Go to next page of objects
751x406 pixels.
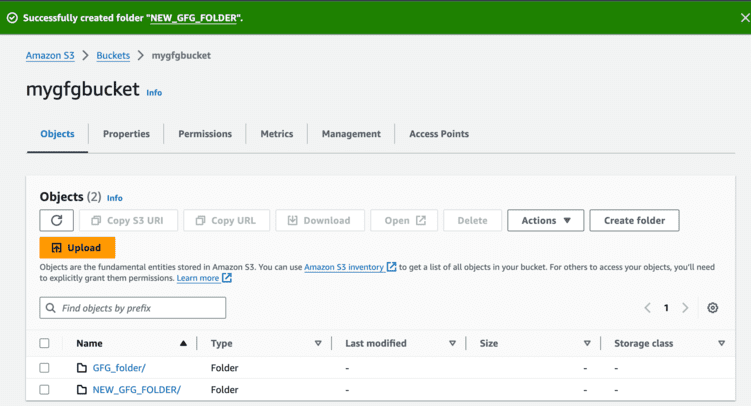[685, 308]
